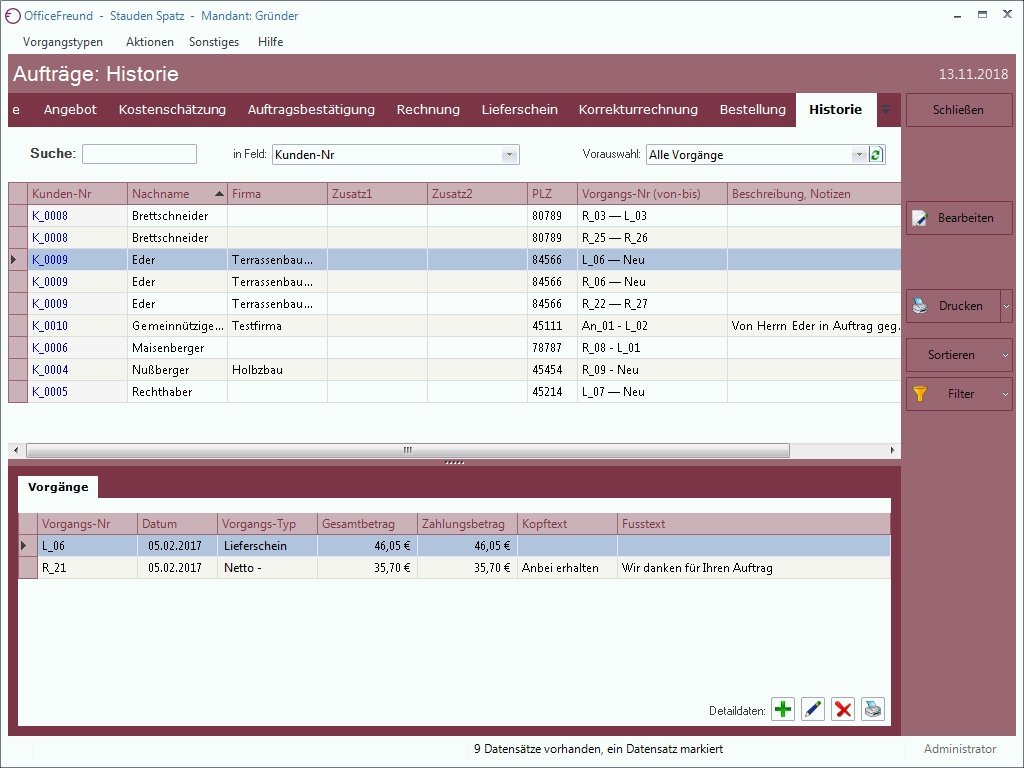Open the Aktionen menu
The width and height of the screenshot is (1024, 768).
pyautogui.click(x=150, y=42)
